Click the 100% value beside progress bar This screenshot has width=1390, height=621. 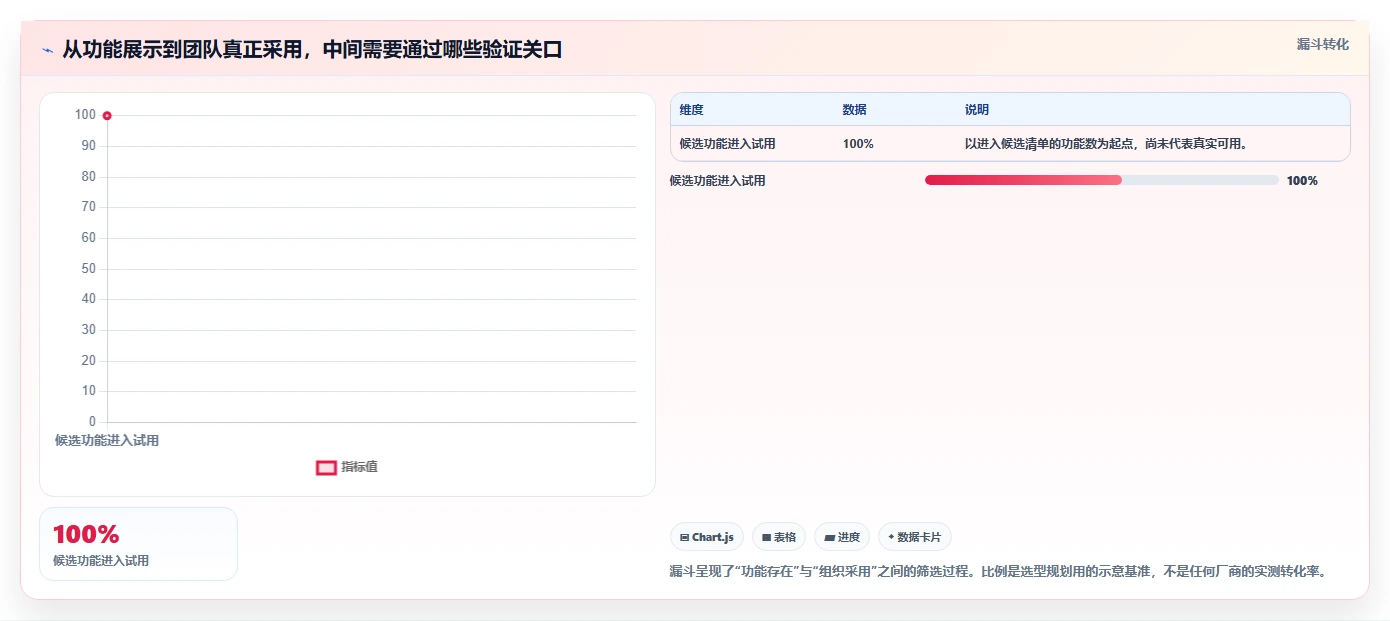coord(1302,181)
